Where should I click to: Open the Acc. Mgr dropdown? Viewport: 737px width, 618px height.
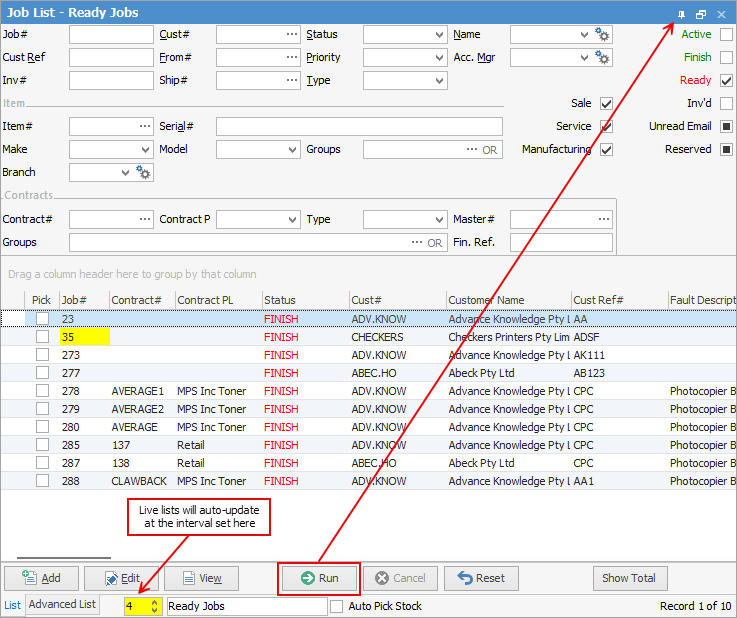point(584,57)
